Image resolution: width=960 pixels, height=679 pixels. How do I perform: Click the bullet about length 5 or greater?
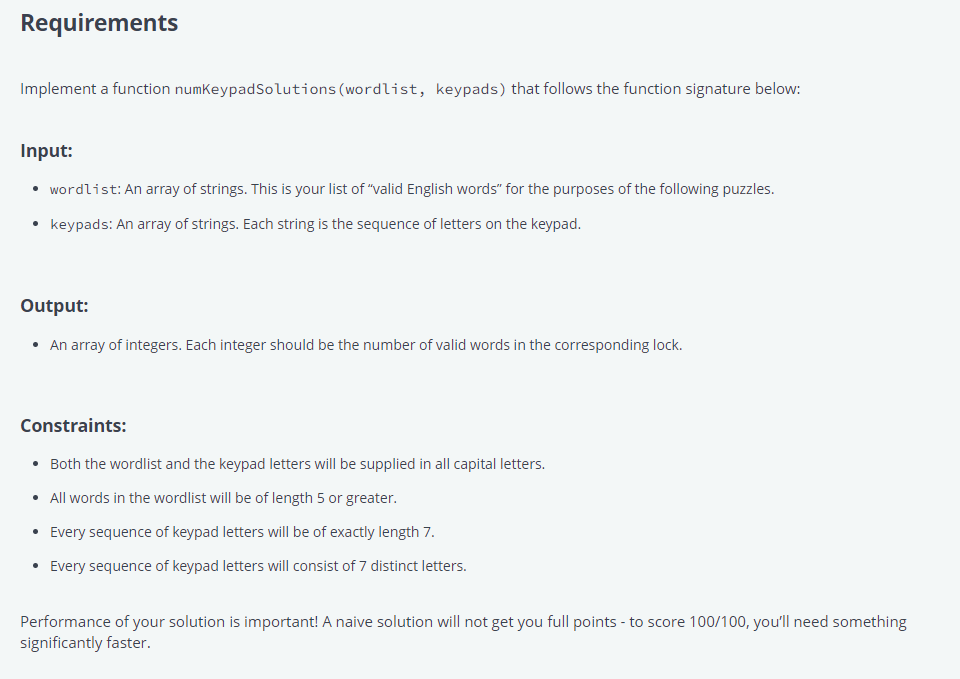pos(223,498)
